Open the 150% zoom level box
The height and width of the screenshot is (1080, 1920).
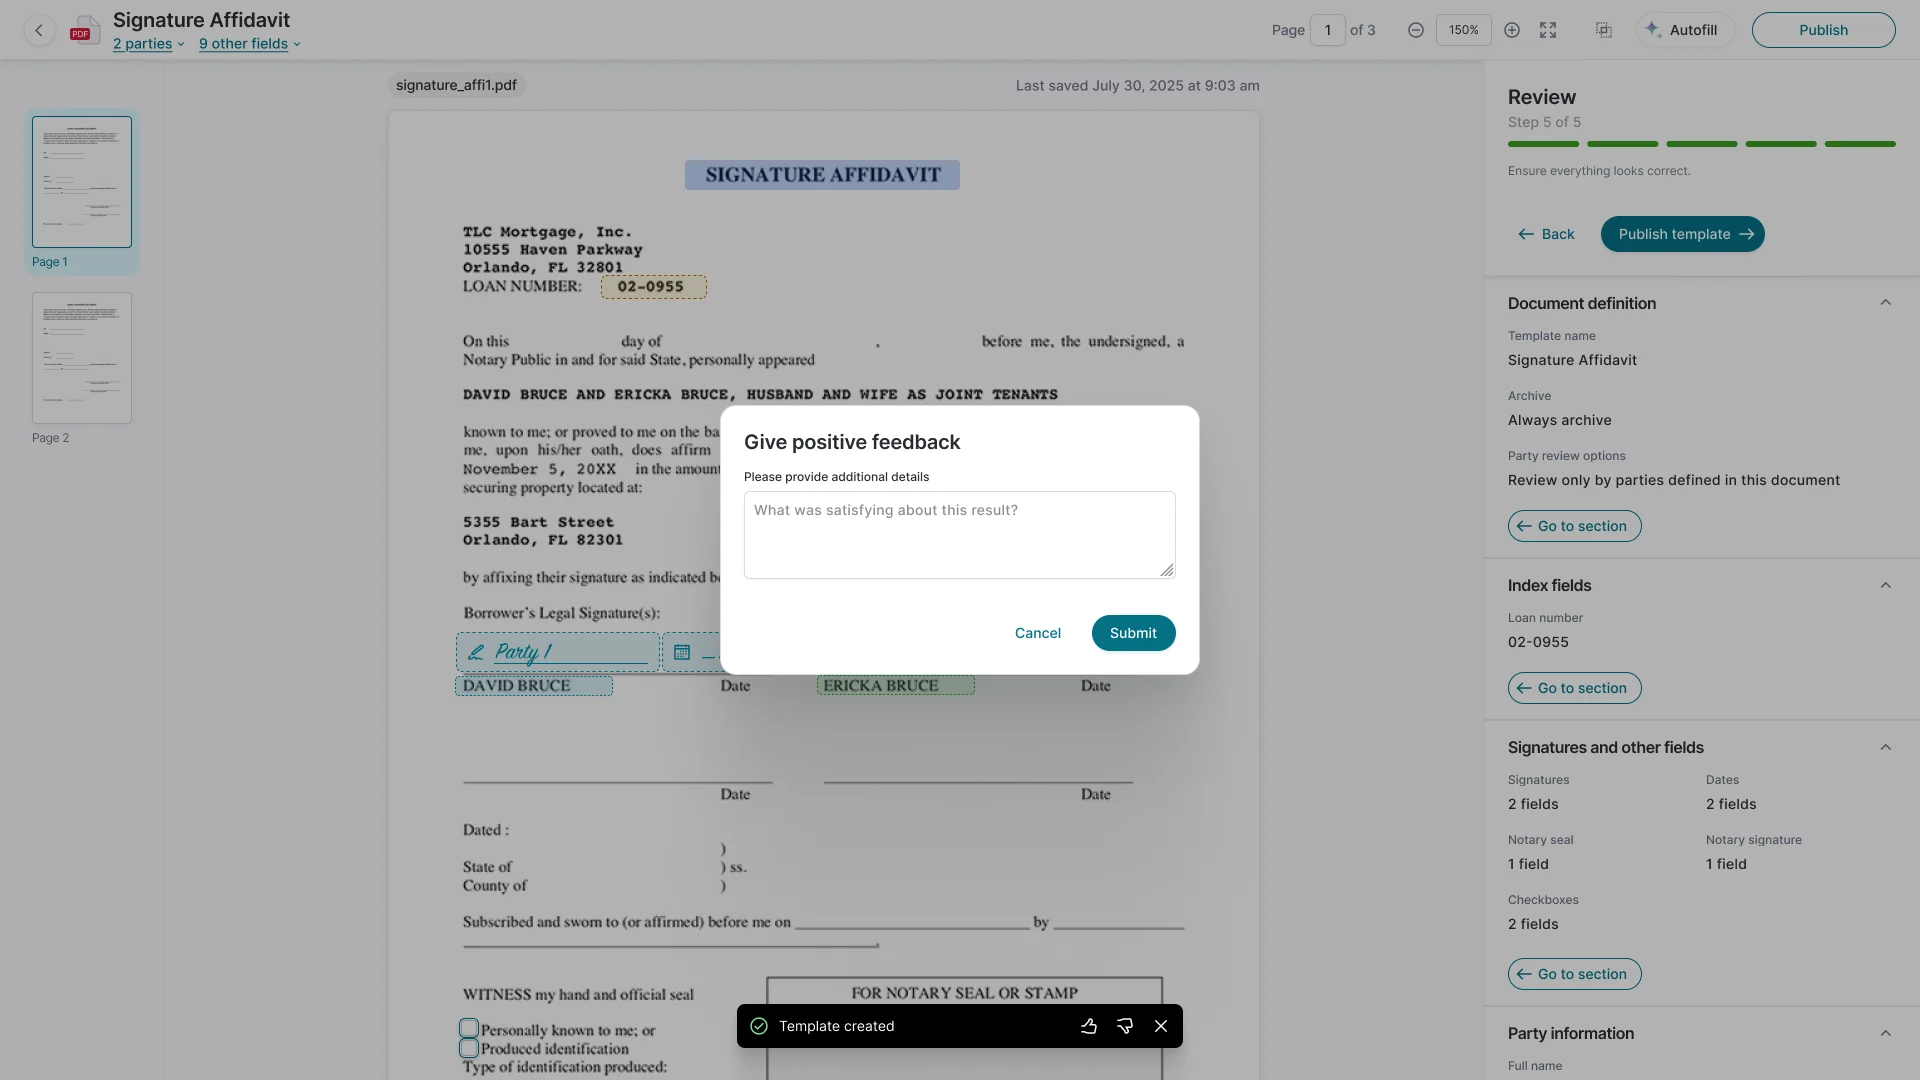pyautogui.click(x=1464, y=30)
